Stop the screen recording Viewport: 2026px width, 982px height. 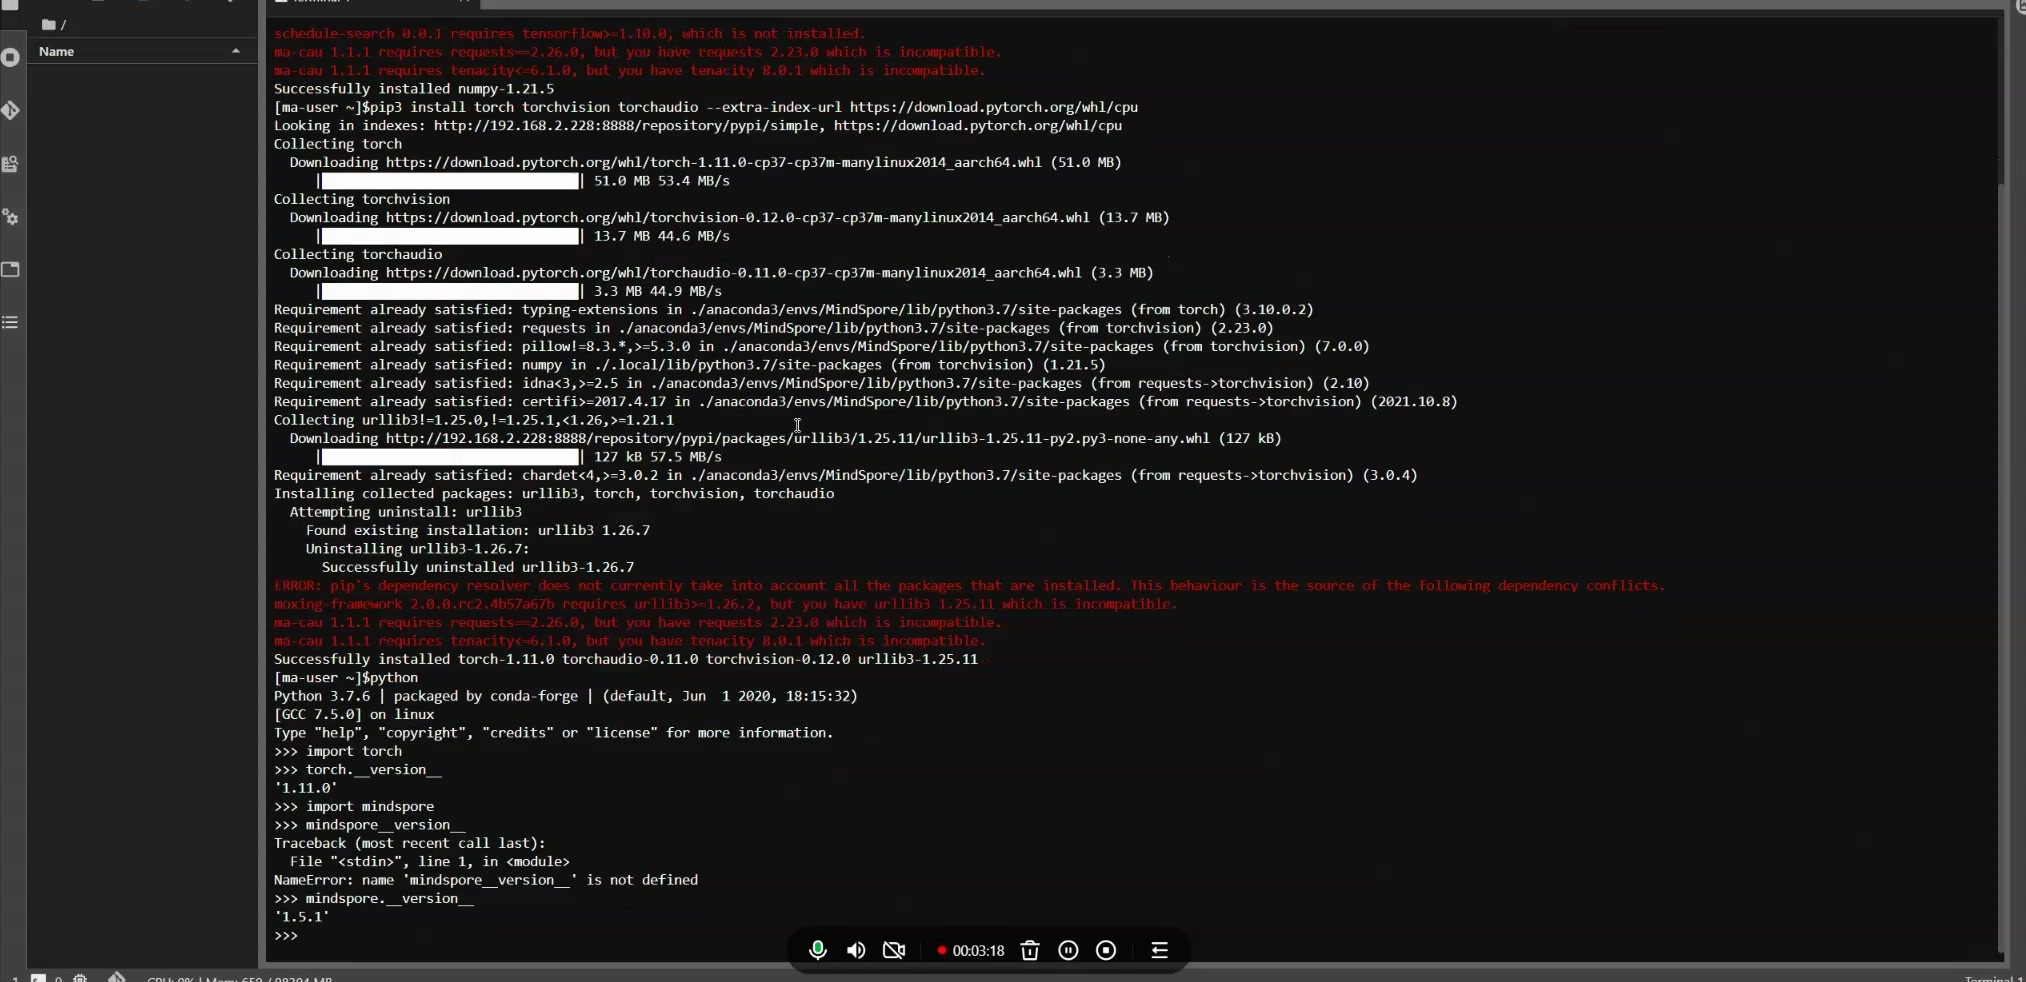click(1106, 950)
